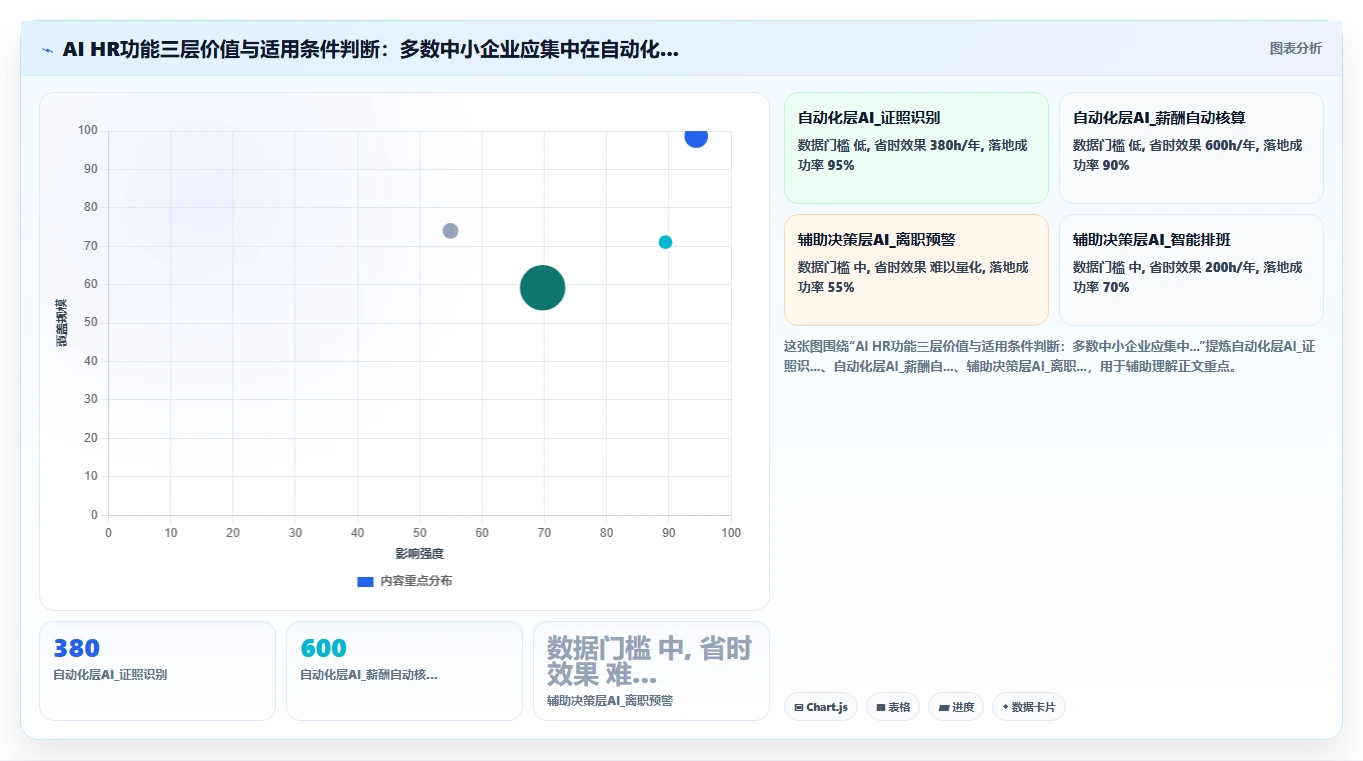Click the summary paragraph starting 这张图围绕
This screenshot has width=1363, height=761.
tap(1051, 356)
